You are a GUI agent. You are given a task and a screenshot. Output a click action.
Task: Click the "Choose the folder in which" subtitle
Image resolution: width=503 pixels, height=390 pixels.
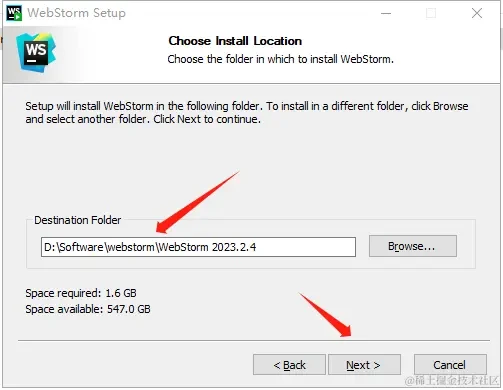[280, 59]
